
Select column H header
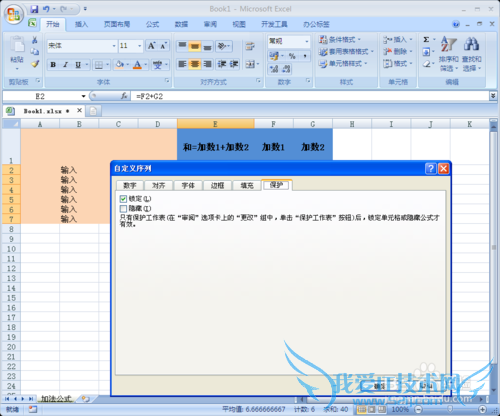coord(352,124)
